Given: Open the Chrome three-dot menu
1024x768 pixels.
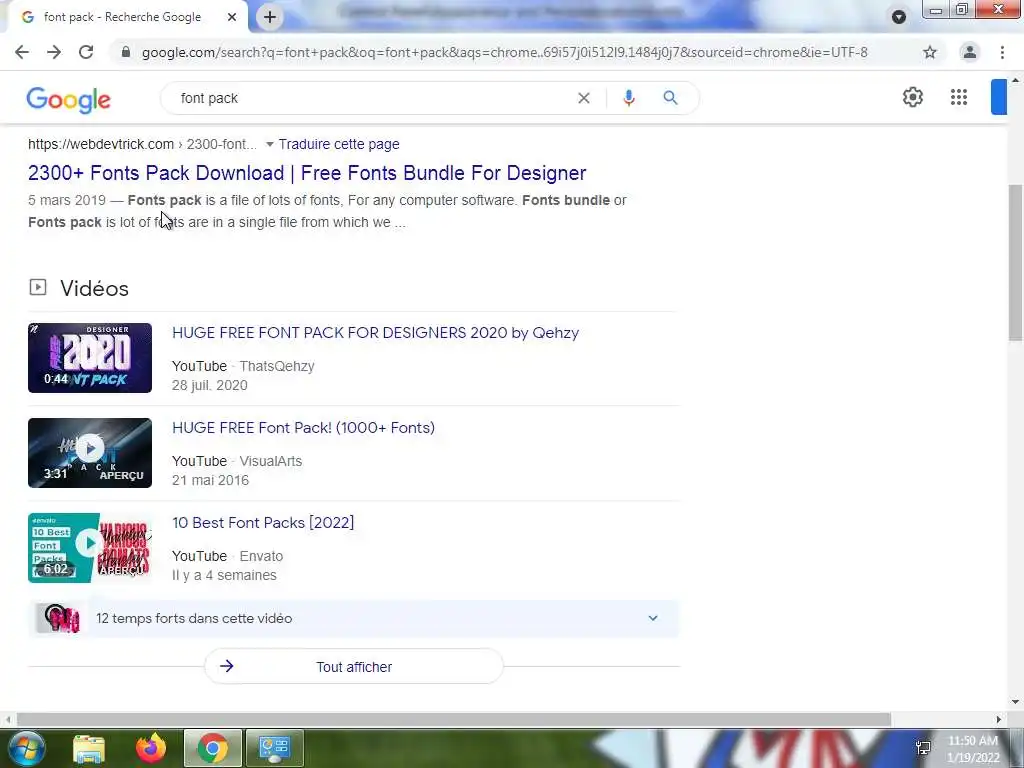Looking at the screenshot, I should click(x=1002, y=52).
